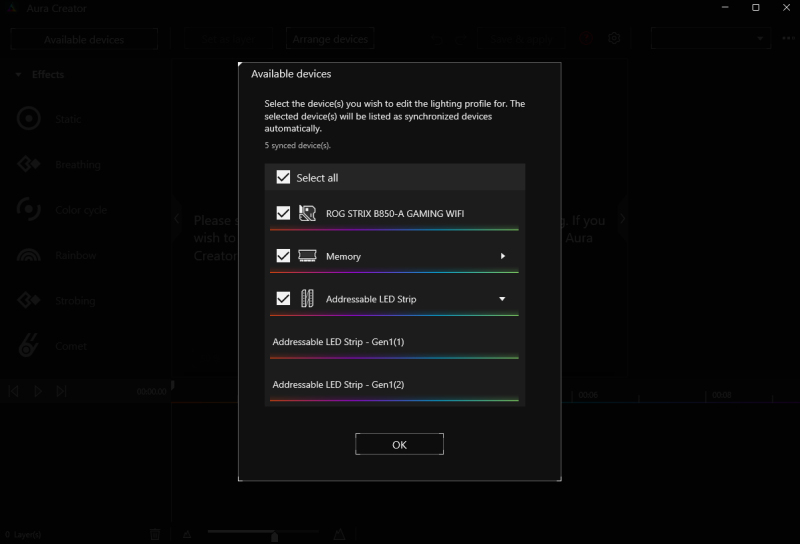
Task: Open Available devices in the toolbar
Action: tap(84, 39)
